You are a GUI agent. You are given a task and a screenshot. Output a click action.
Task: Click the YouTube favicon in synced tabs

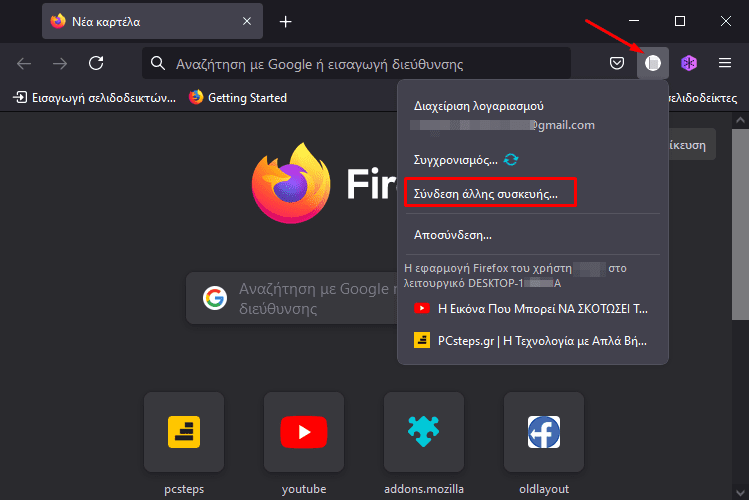[x=421, y=309]
